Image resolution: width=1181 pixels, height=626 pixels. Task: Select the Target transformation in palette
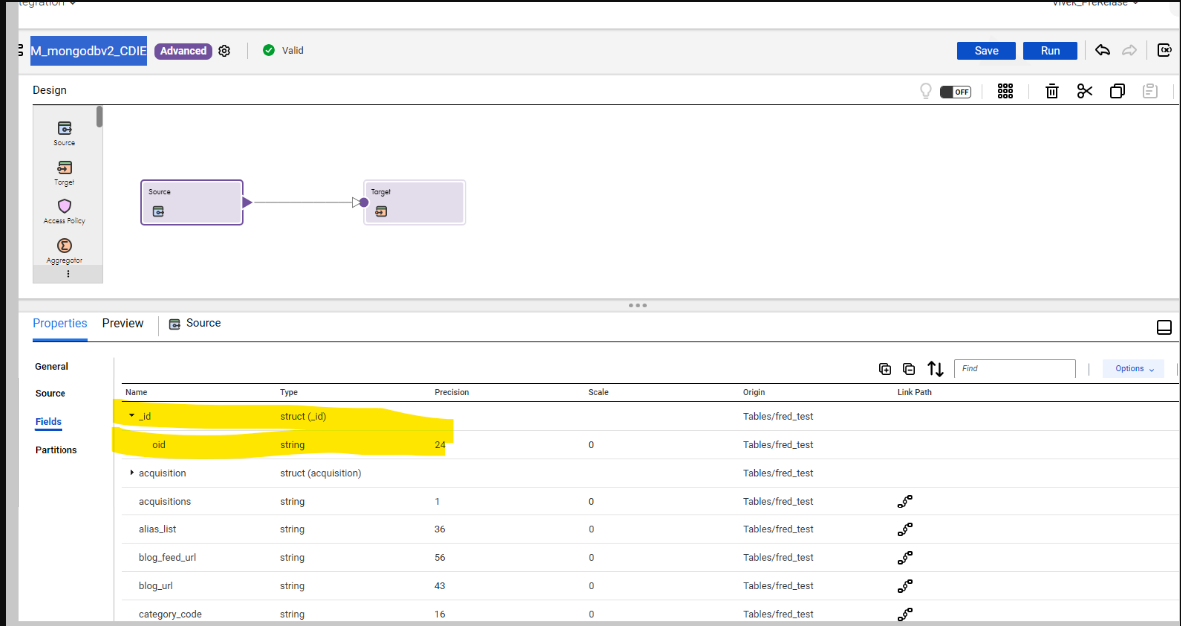(64, 173)
